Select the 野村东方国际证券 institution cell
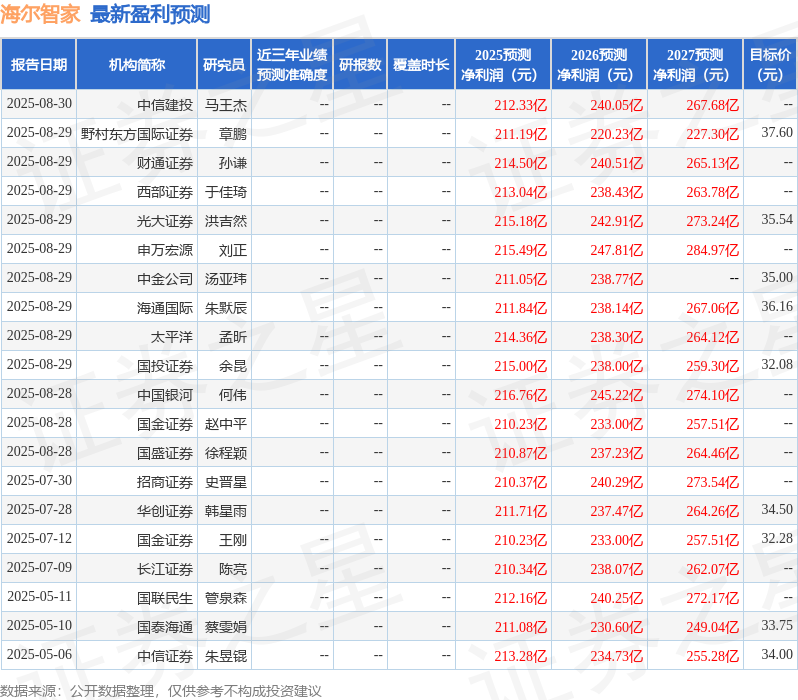Image resolution: width=798 pixels, height=700 pixels. coord(137,134)
